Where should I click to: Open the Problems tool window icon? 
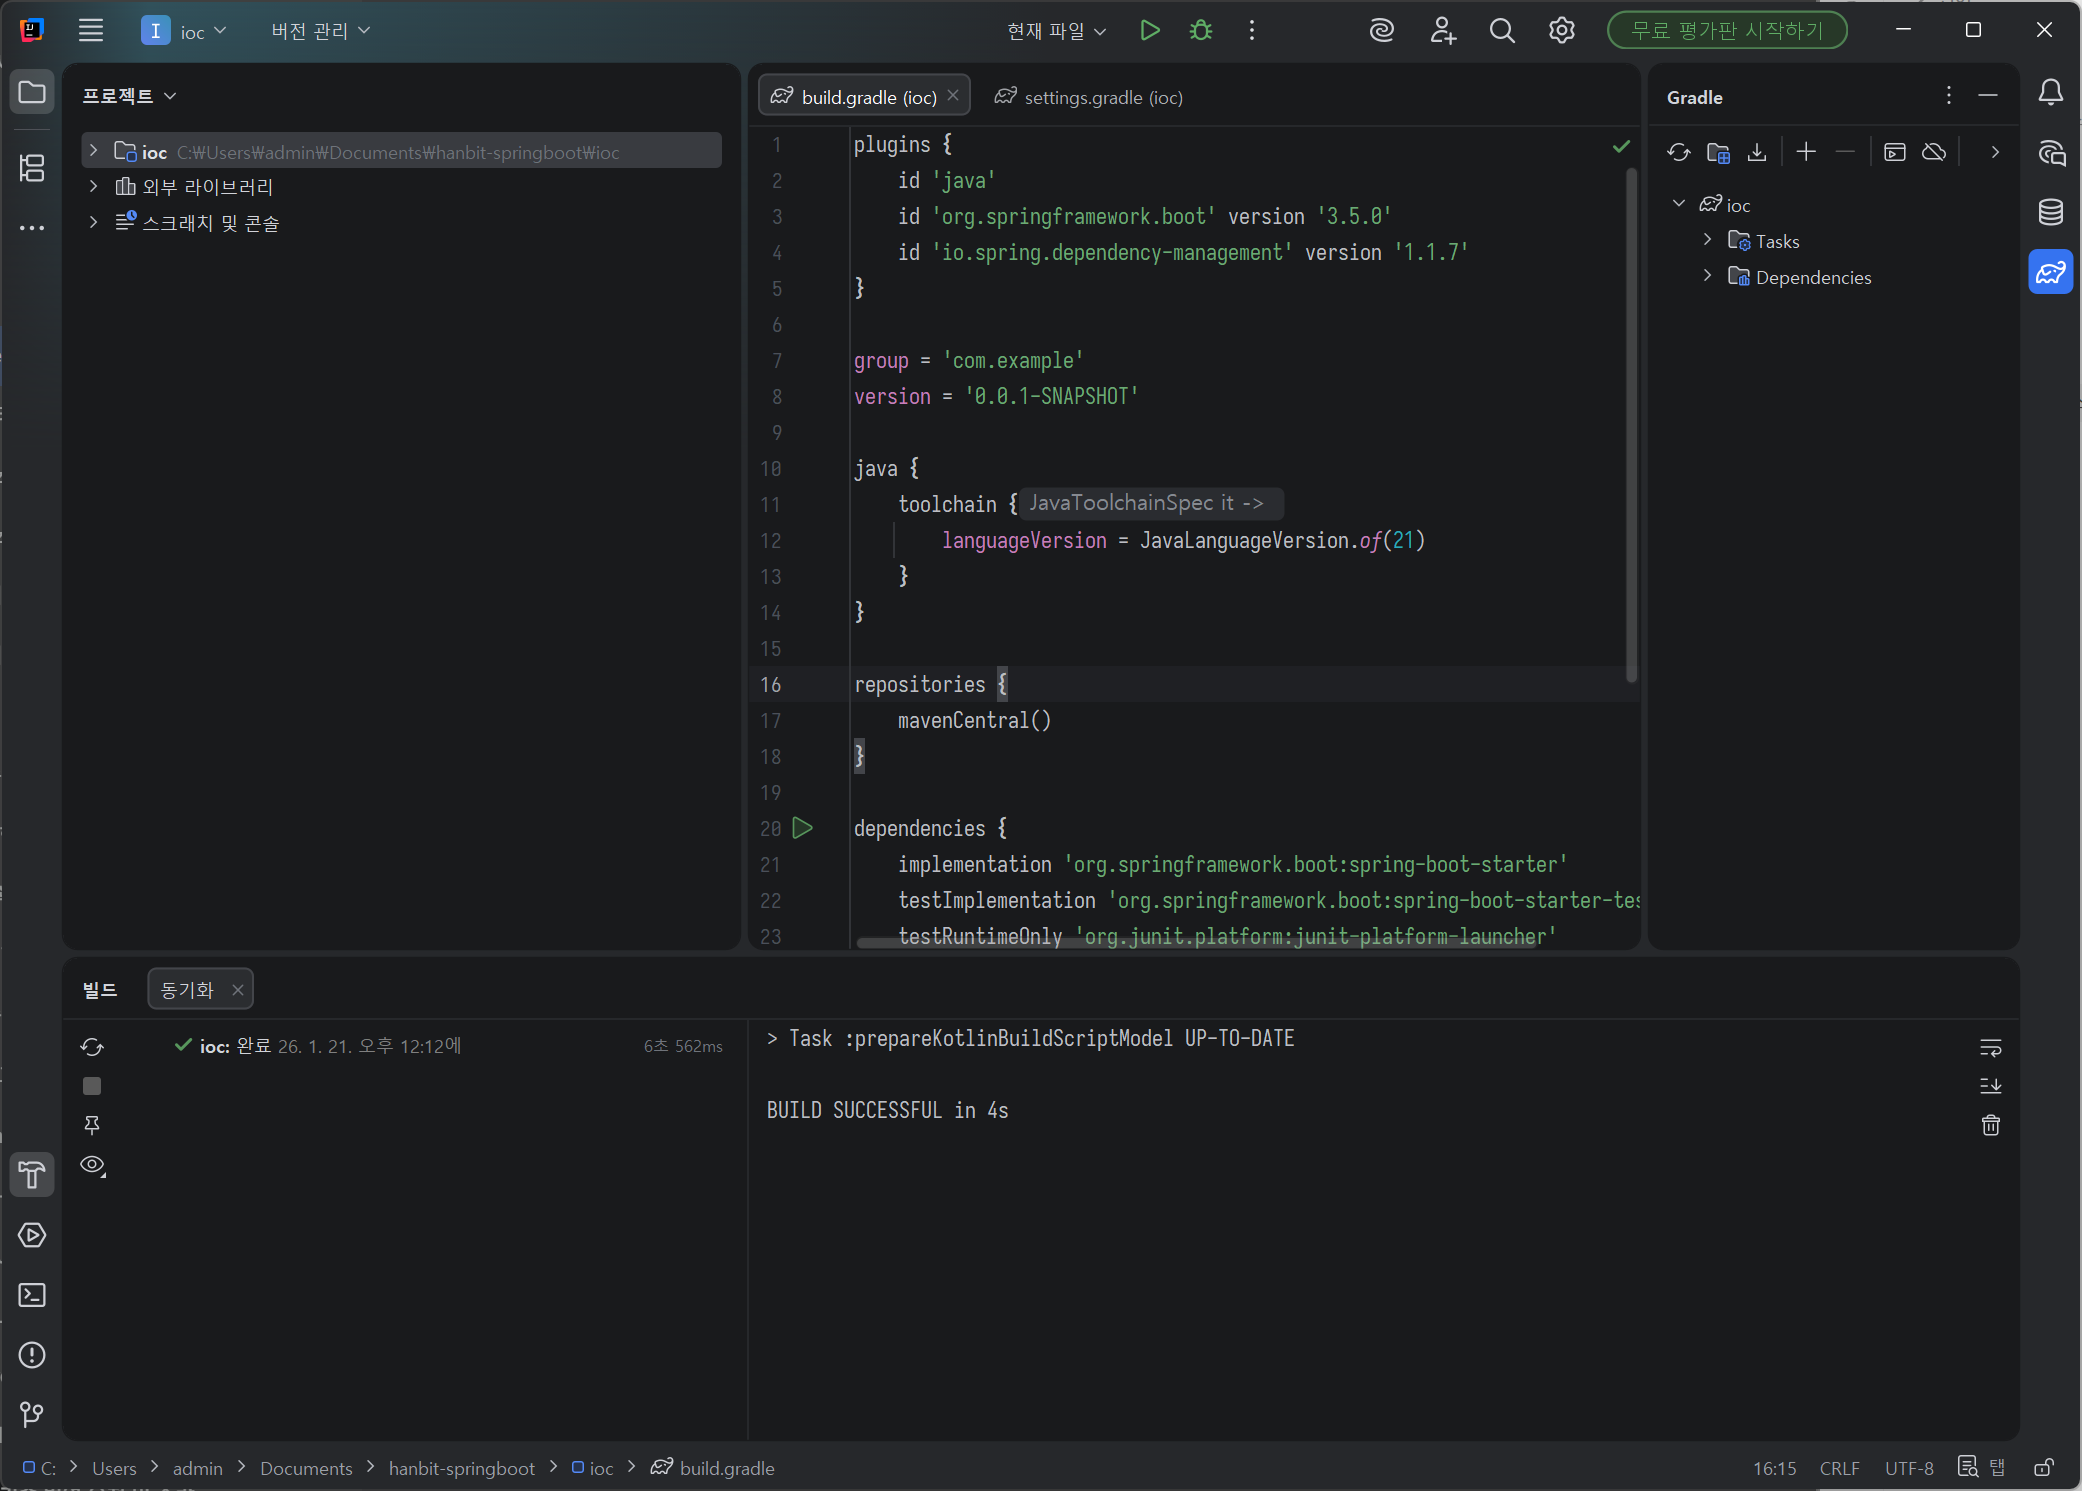tap(32, 1355)
